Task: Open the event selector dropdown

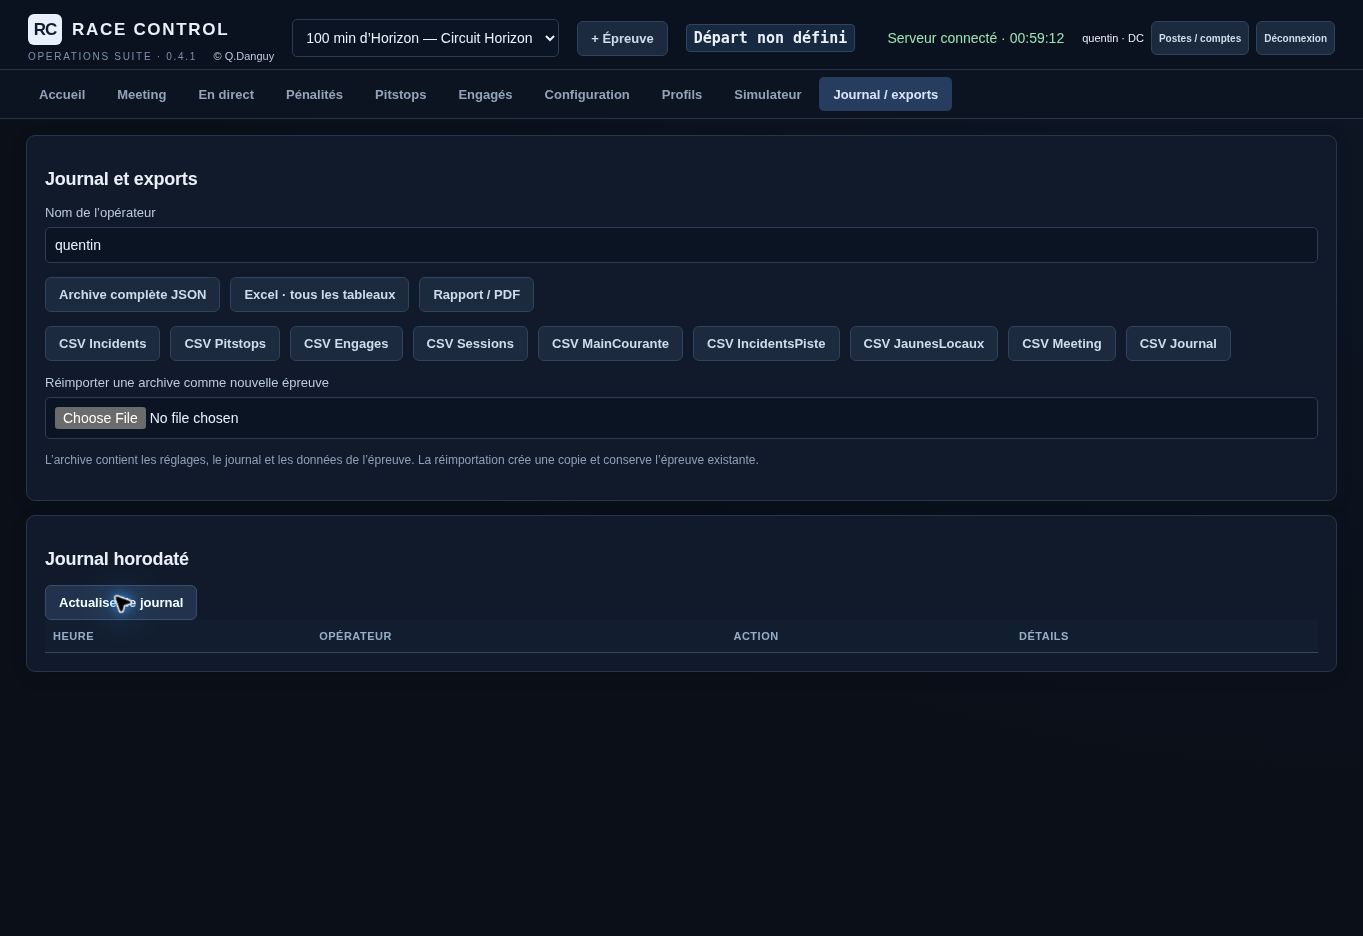Action: click(425, 38)
